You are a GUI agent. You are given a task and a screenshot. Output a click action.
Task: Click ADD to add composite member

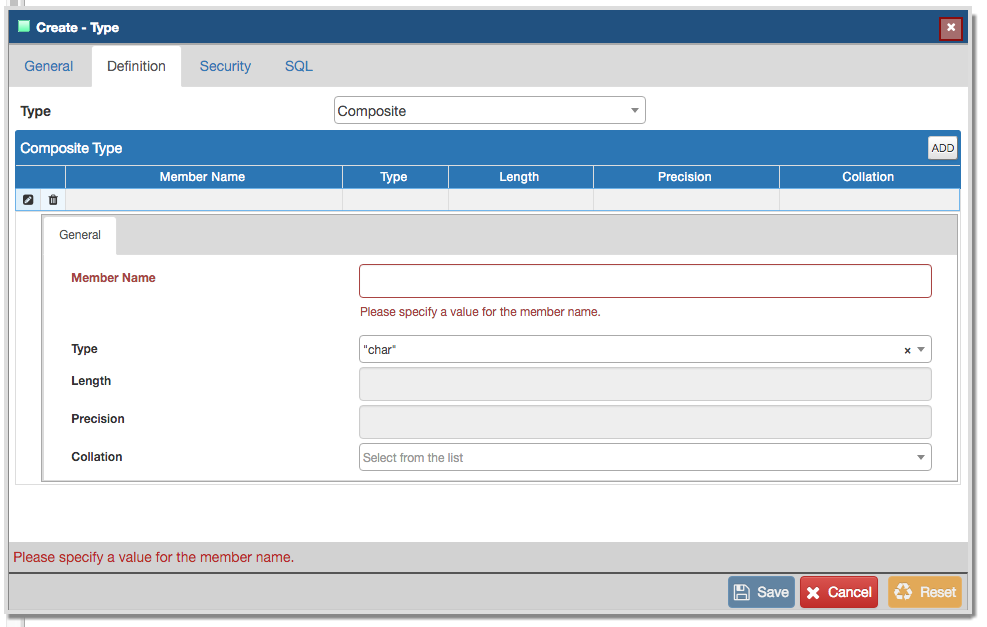(942, 148)
